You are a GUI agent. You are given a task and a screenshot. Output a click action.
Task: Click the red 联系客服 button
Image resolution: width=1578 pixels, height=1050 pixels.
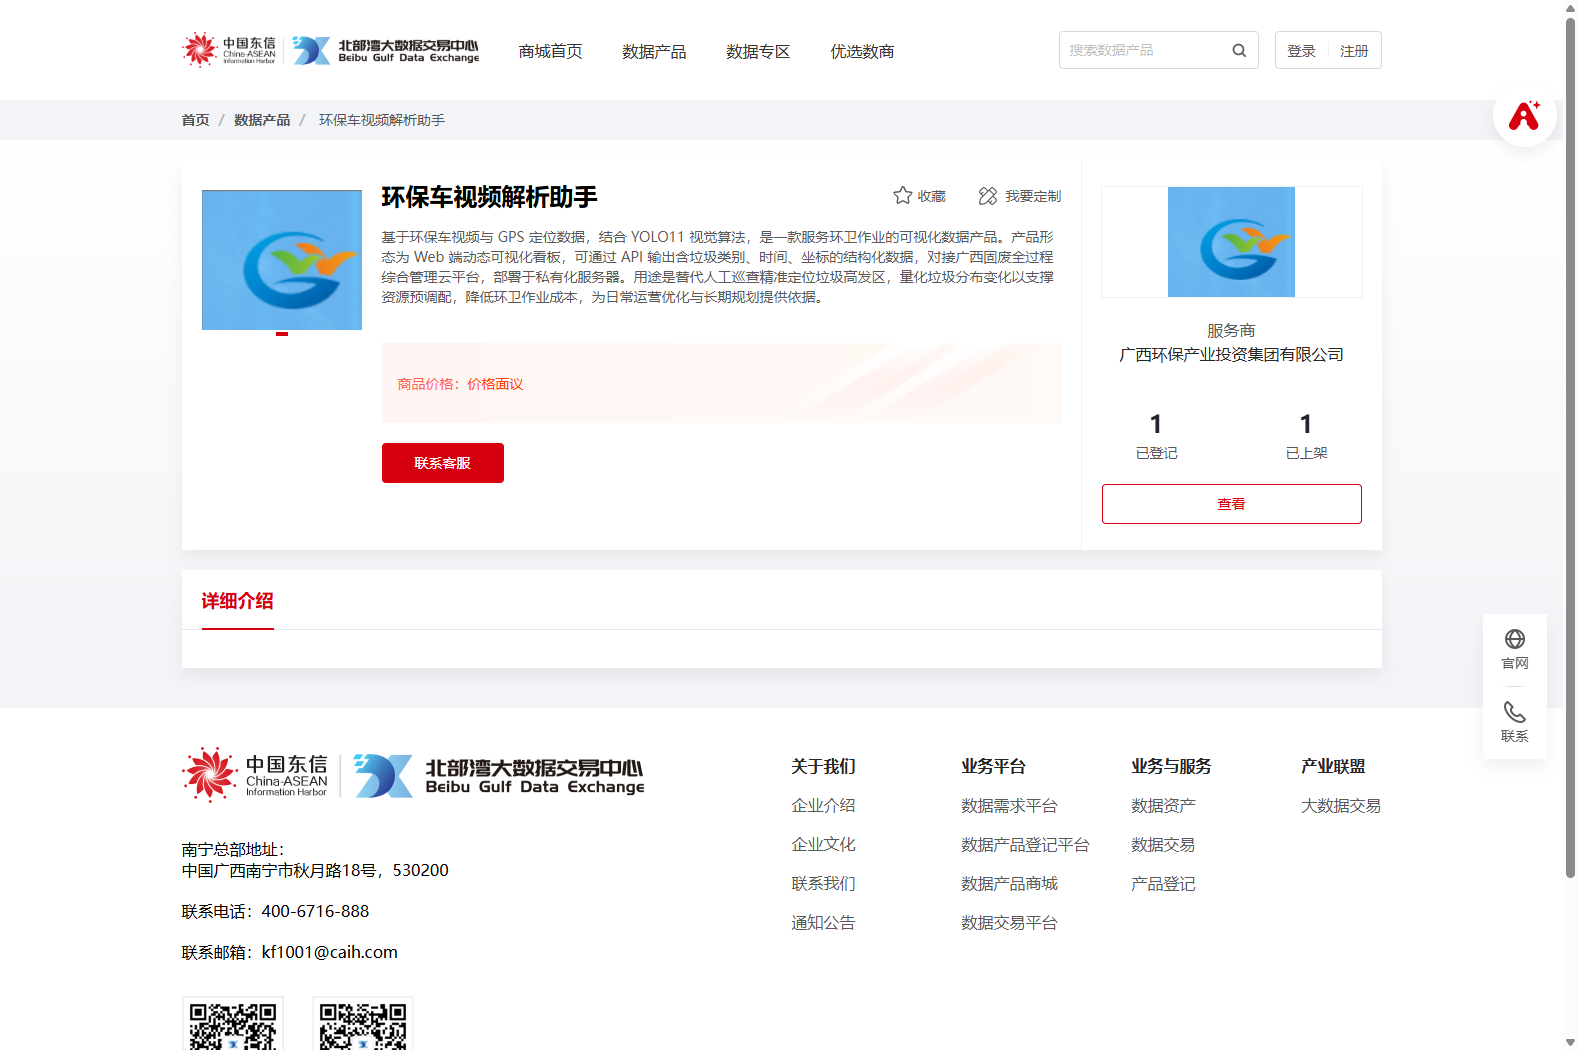[x=443, y=463]
